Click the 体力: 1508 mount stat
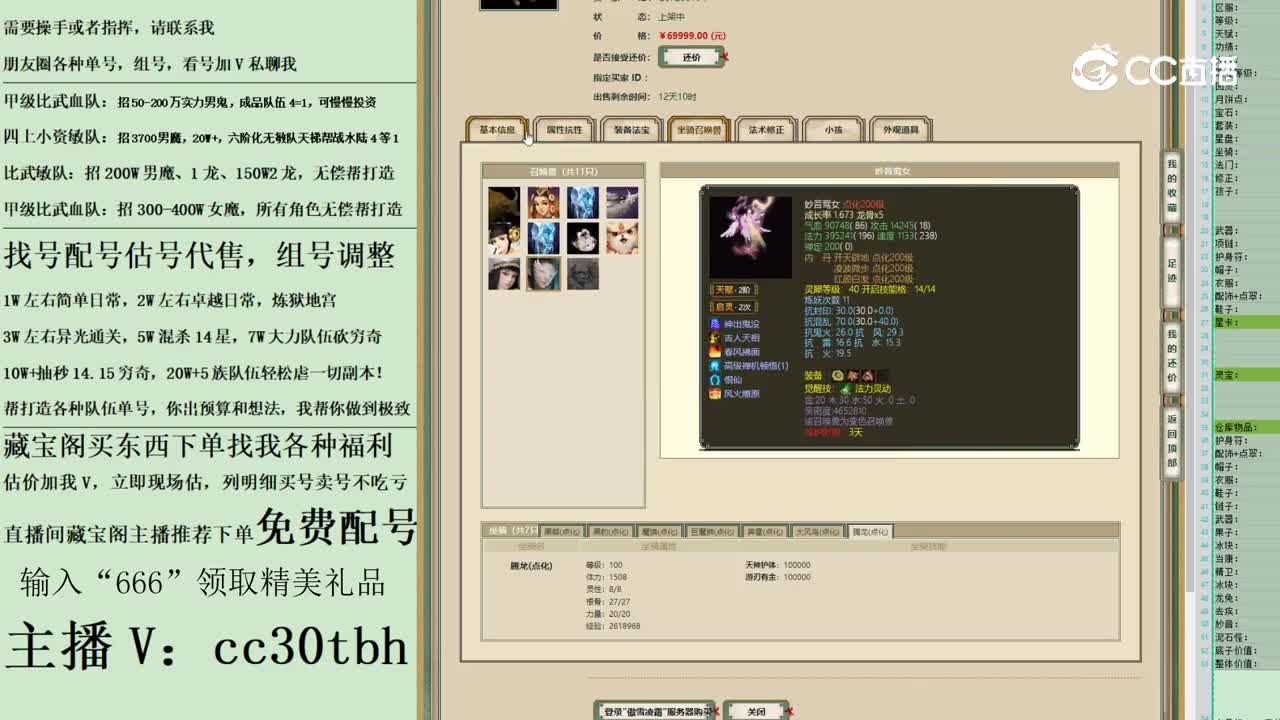 606,577
